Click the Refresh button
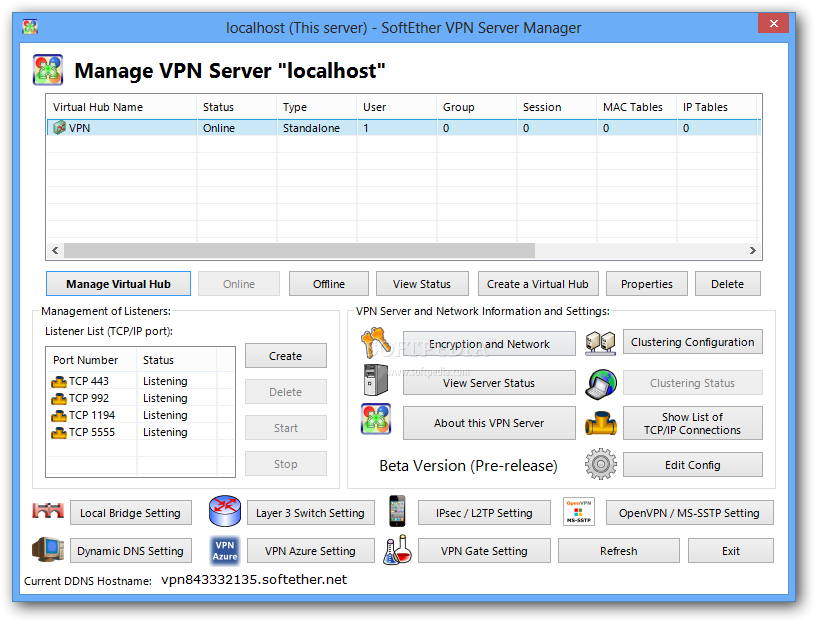 [619, 551]
